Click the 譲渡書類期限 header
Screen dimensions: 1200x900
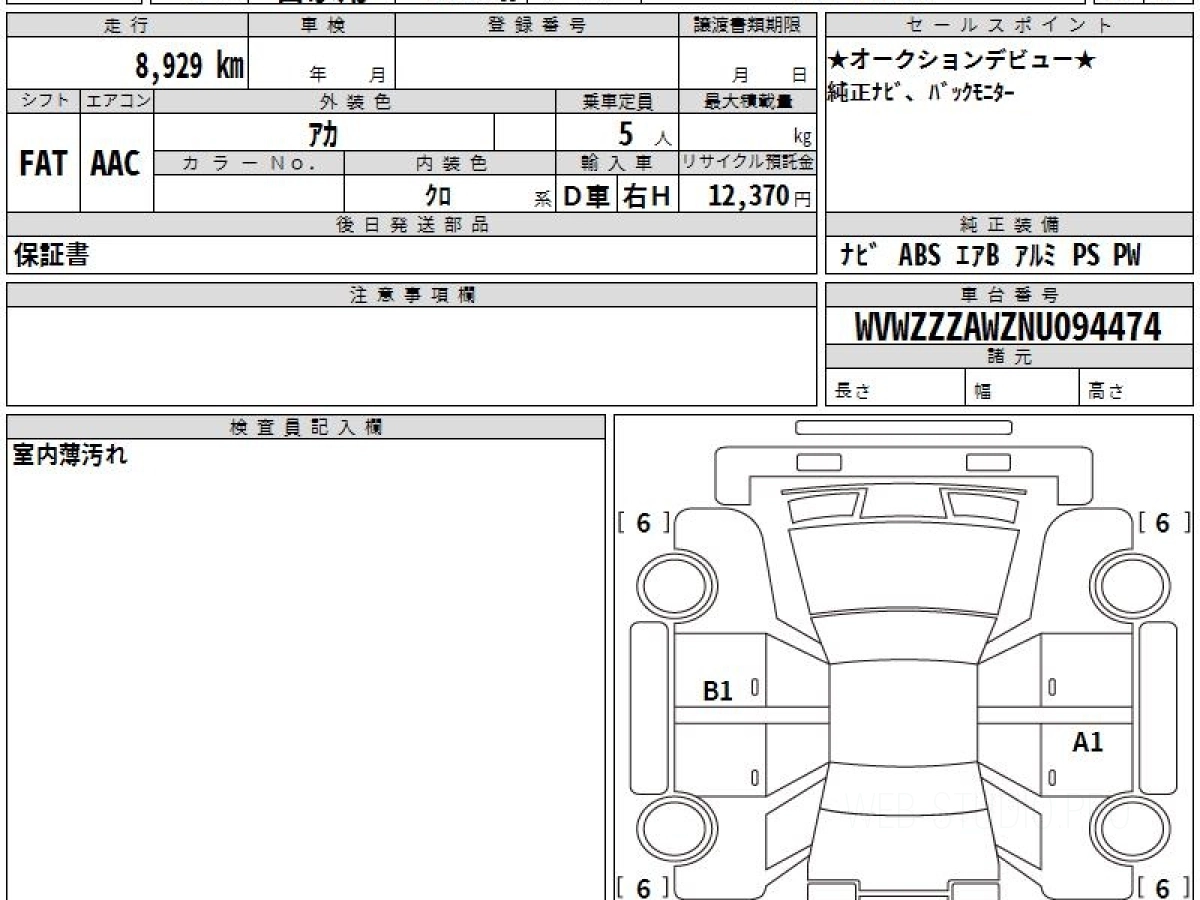tap(747, 26)
